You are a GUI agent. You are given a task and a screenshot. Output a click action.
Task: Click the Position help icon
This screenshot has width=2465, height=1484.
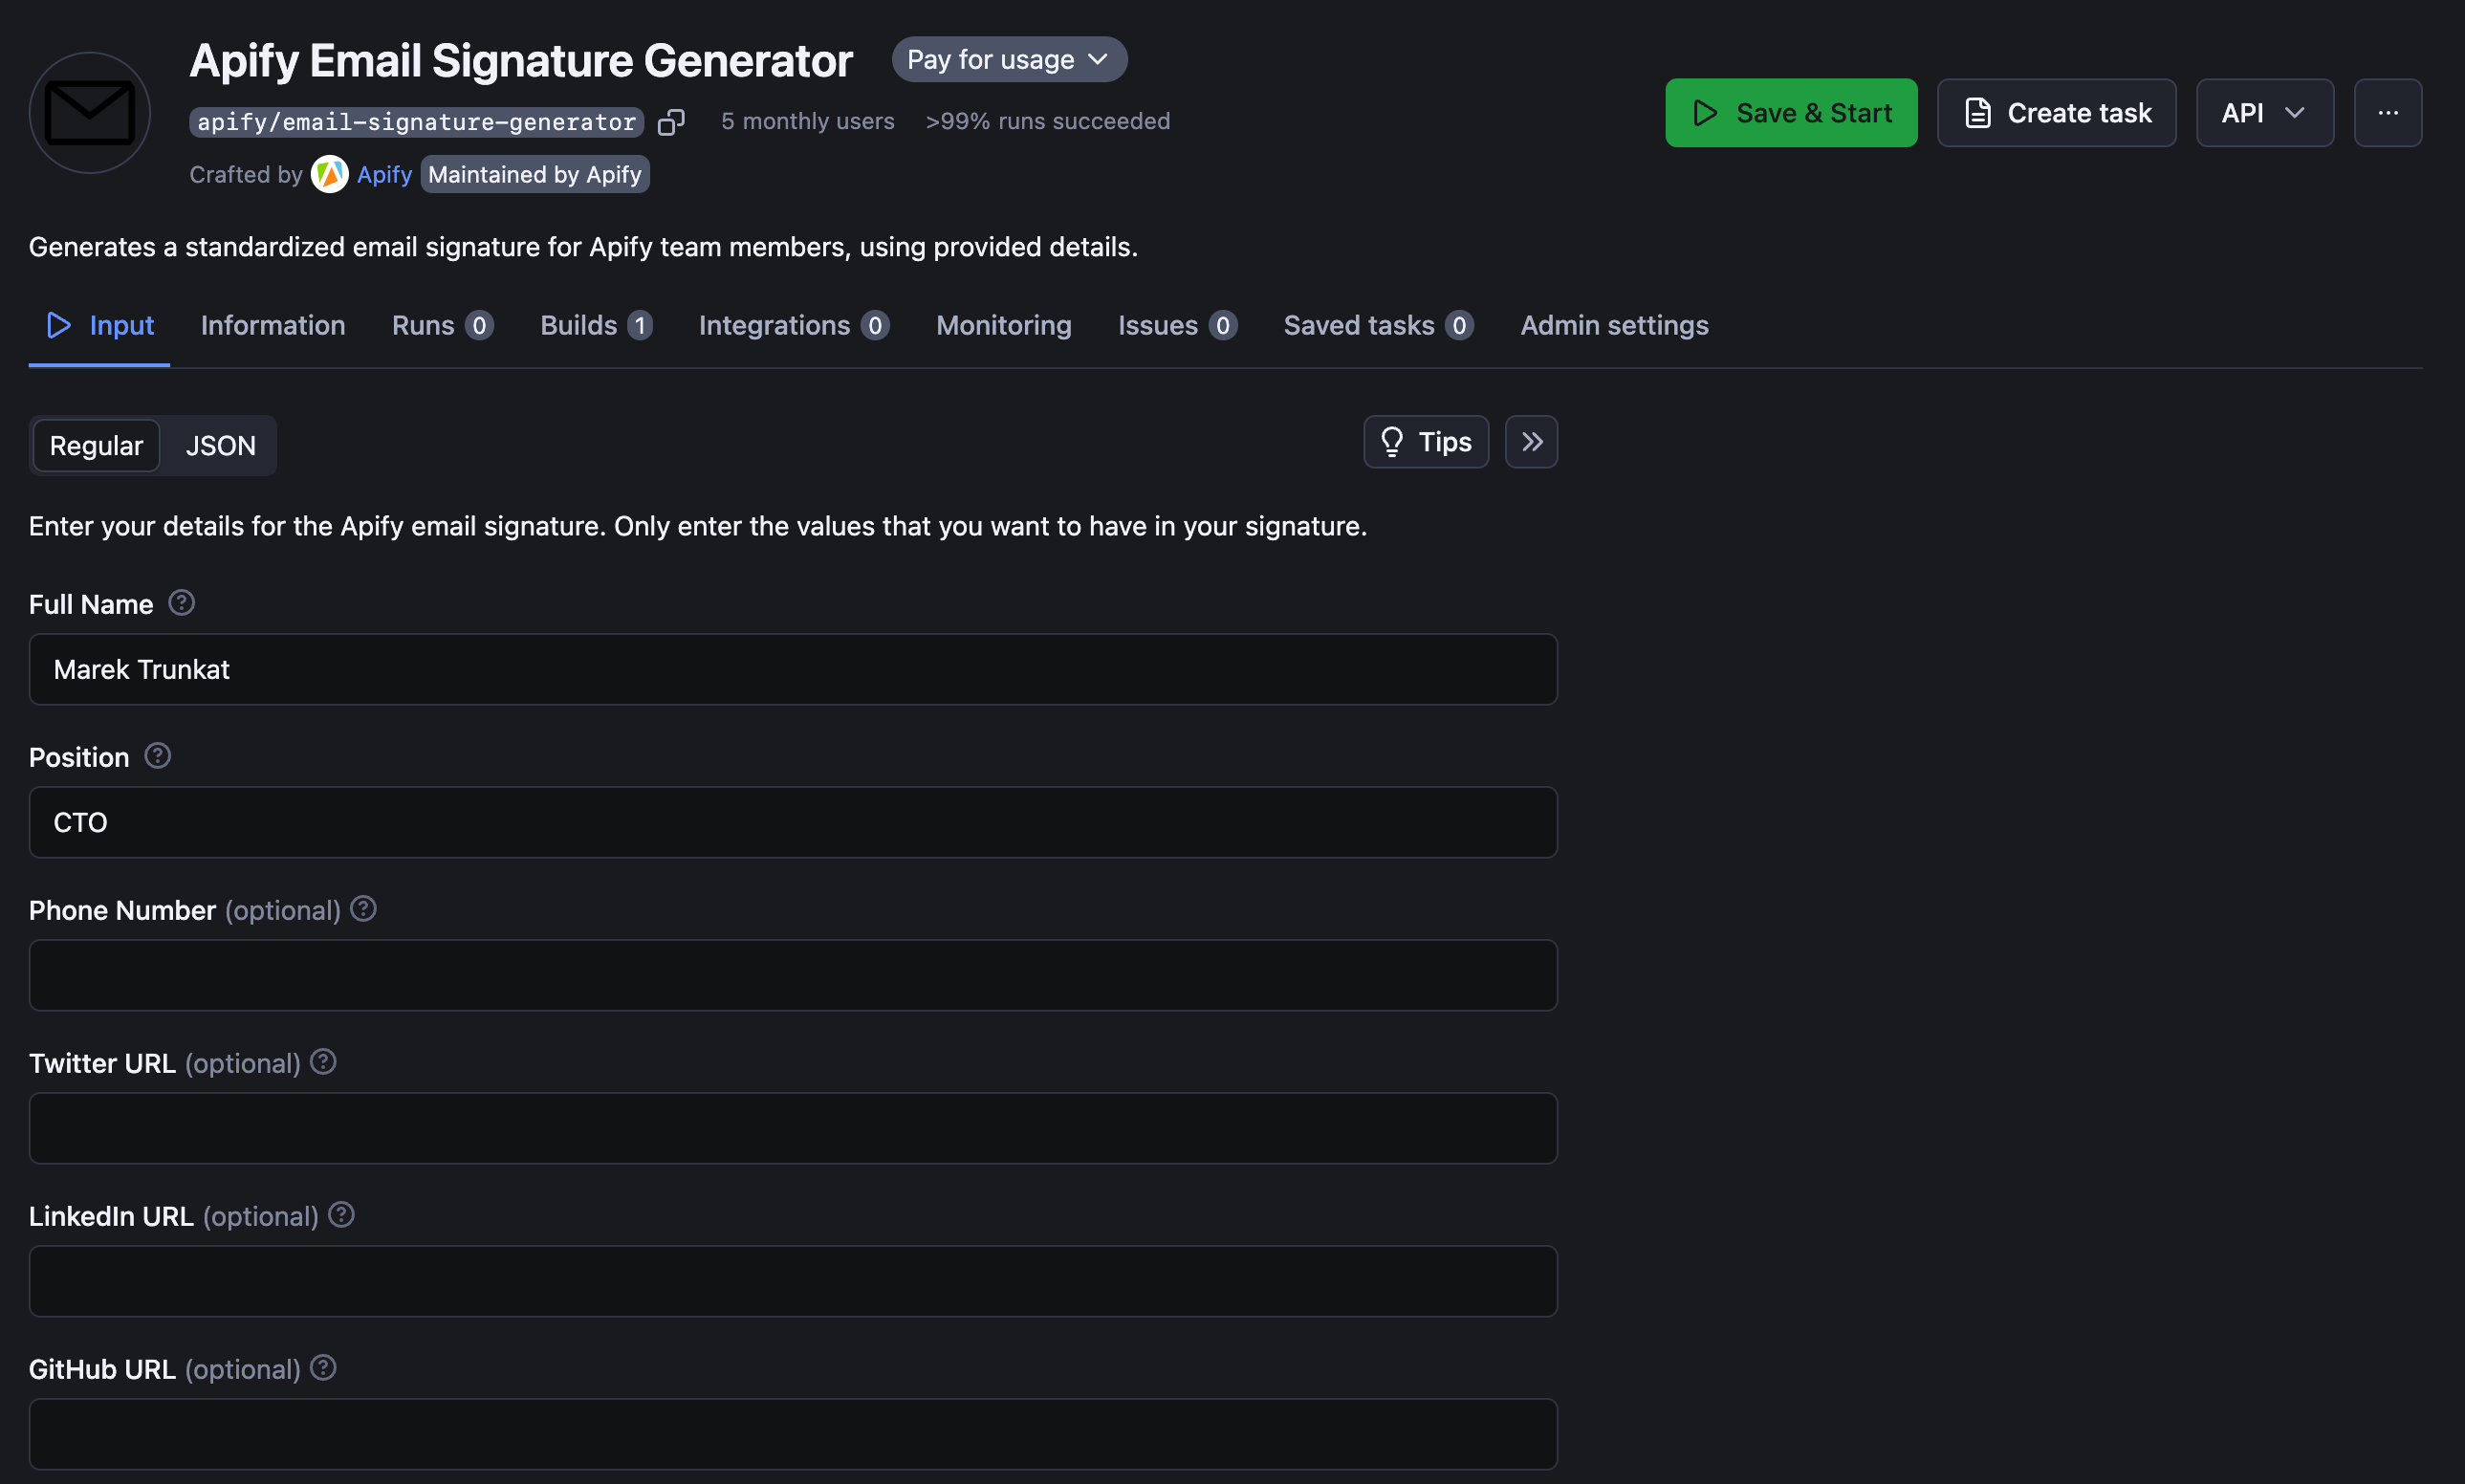[x=157, y=756]
